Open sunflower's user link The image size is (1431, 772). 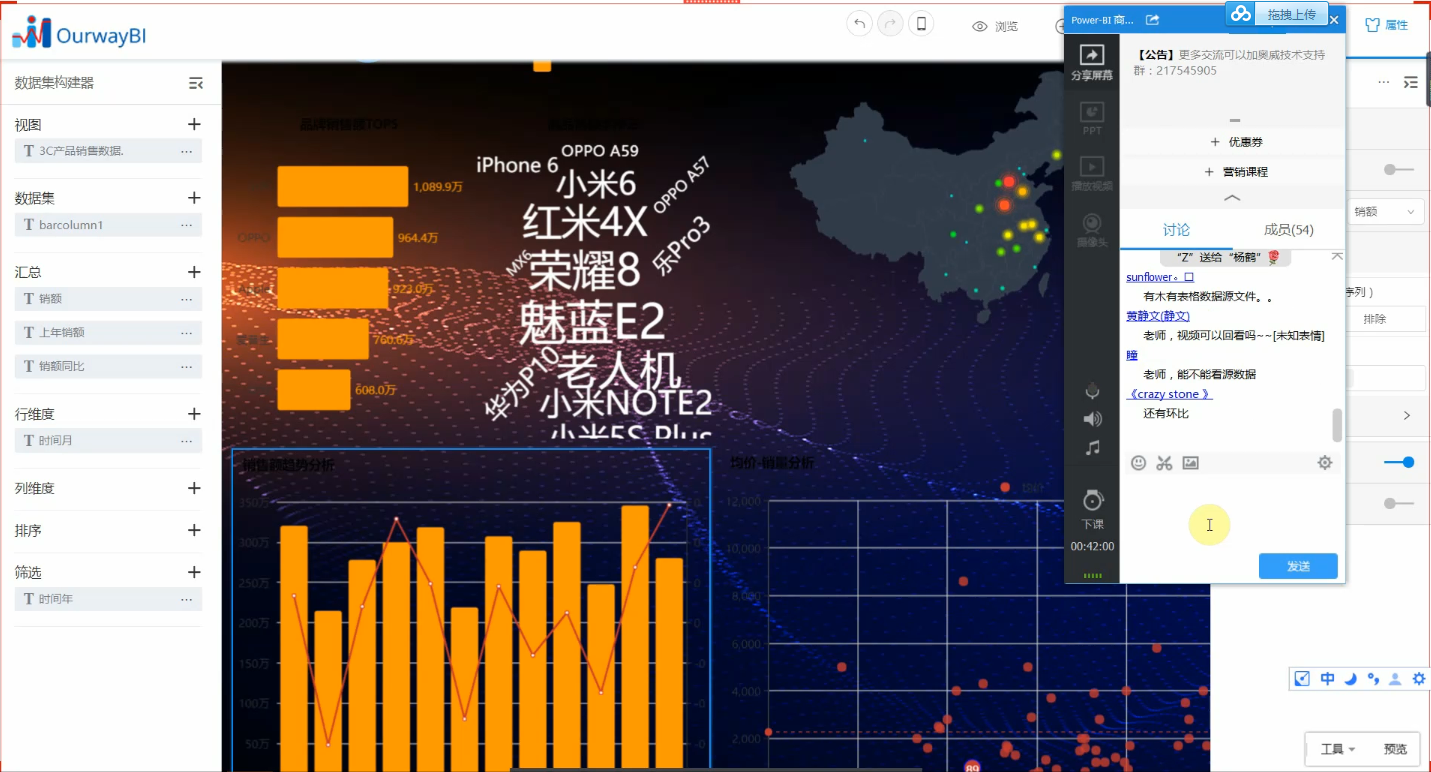coord(1160,277)
